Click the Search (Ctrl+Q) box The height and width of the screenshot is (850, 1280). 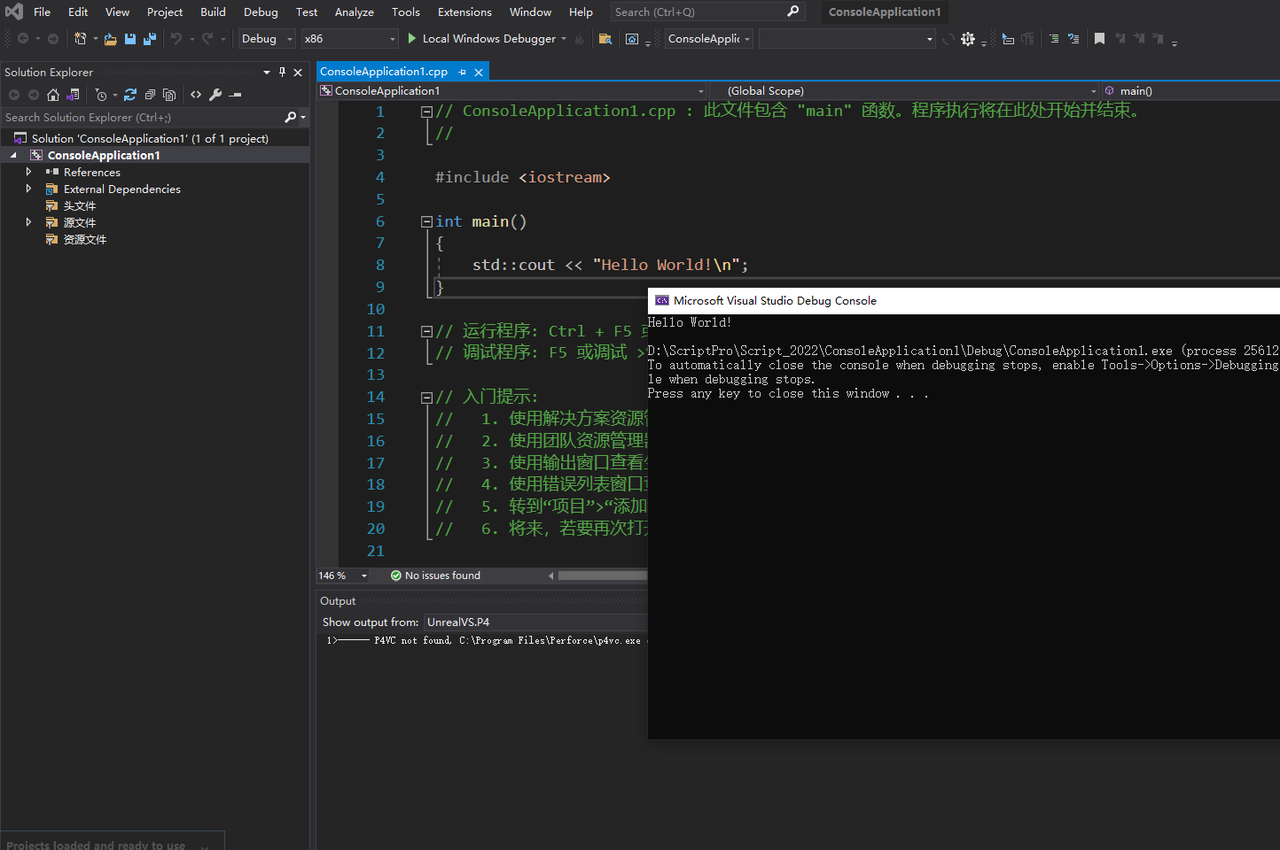coord(707,12)
